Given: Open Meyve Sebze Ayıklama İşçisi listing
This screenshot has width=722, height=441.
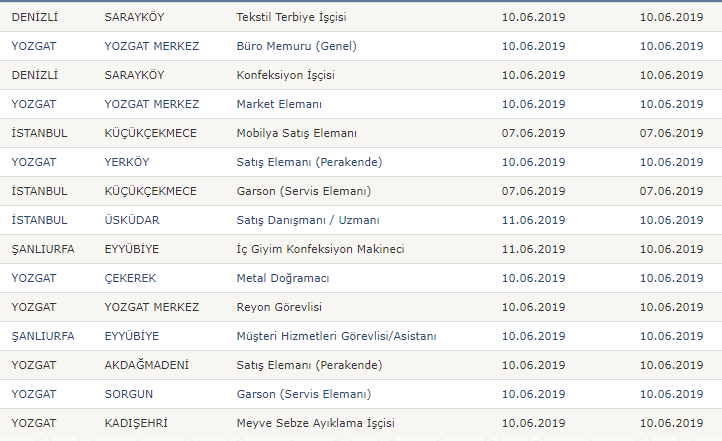Looking at the screenshot, I should tap(315, 423).
